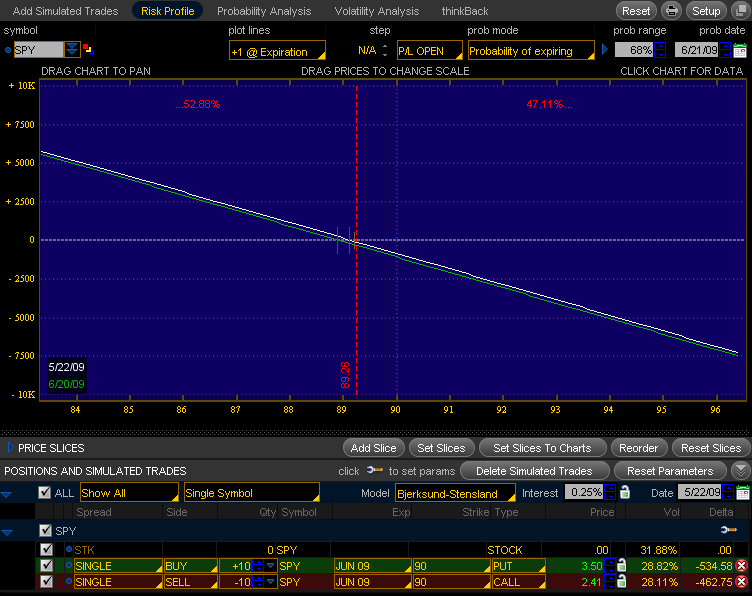Viewport: 752px width, 596px height.
Task: Toggle the lock icon next to Interest
Action: (625, 492)
